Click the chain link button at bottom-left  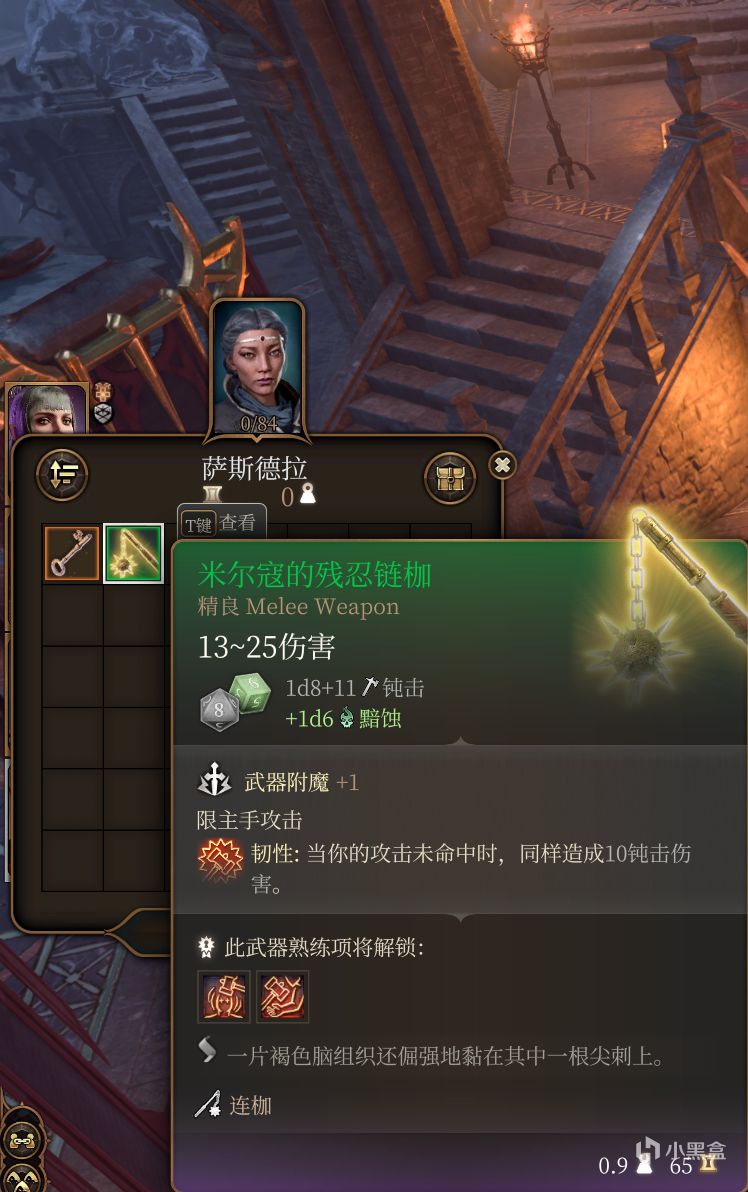click(x=23, y=1138)
